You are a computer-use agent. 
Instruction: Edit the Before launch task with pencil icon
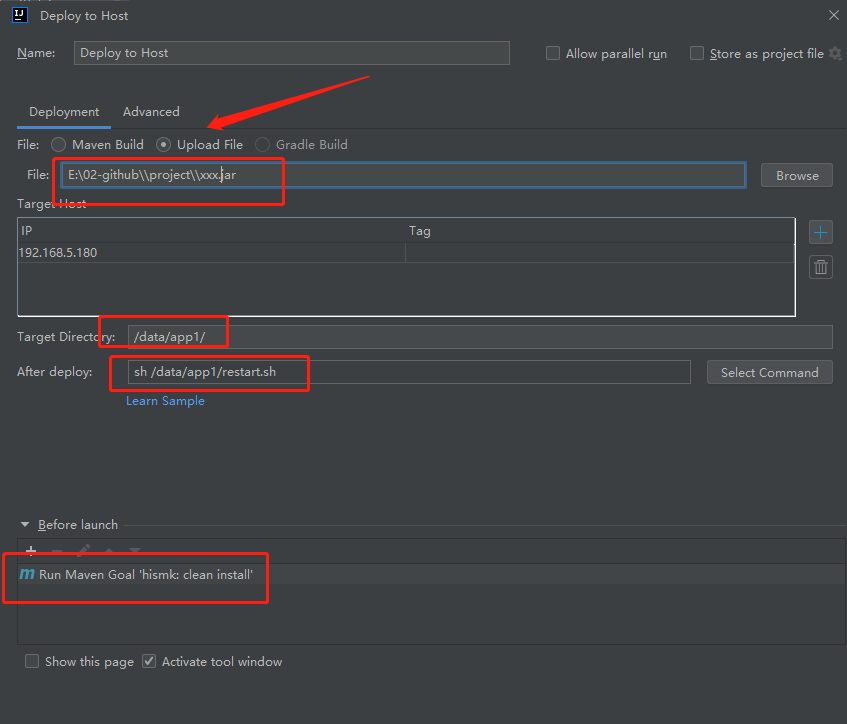82,549
